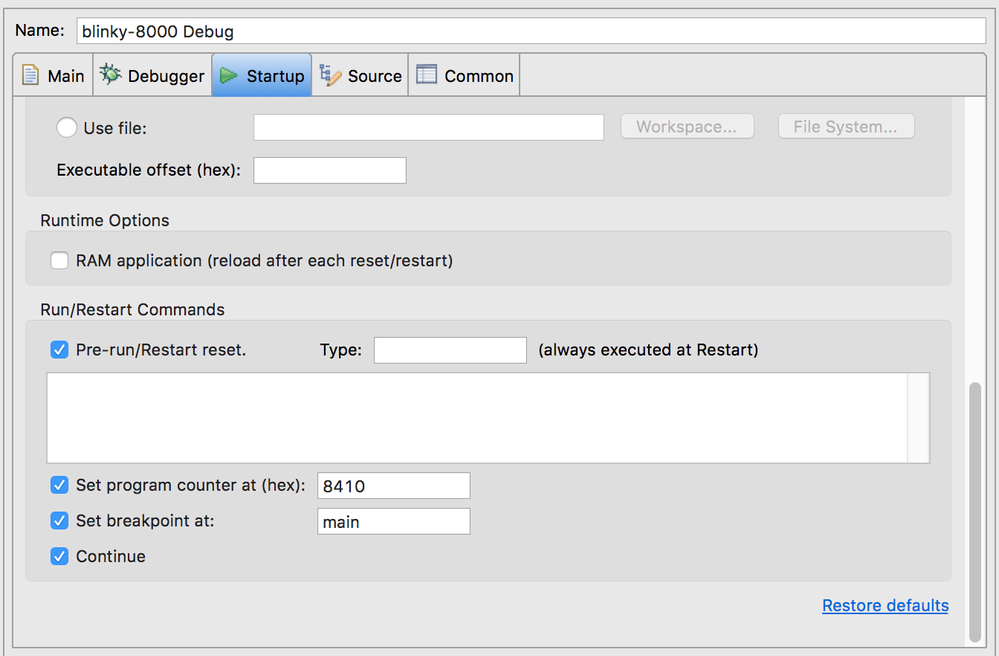999x656 pixels.
Task: Click the program counter field showing 8410
Action: click(x=393, y=486)
